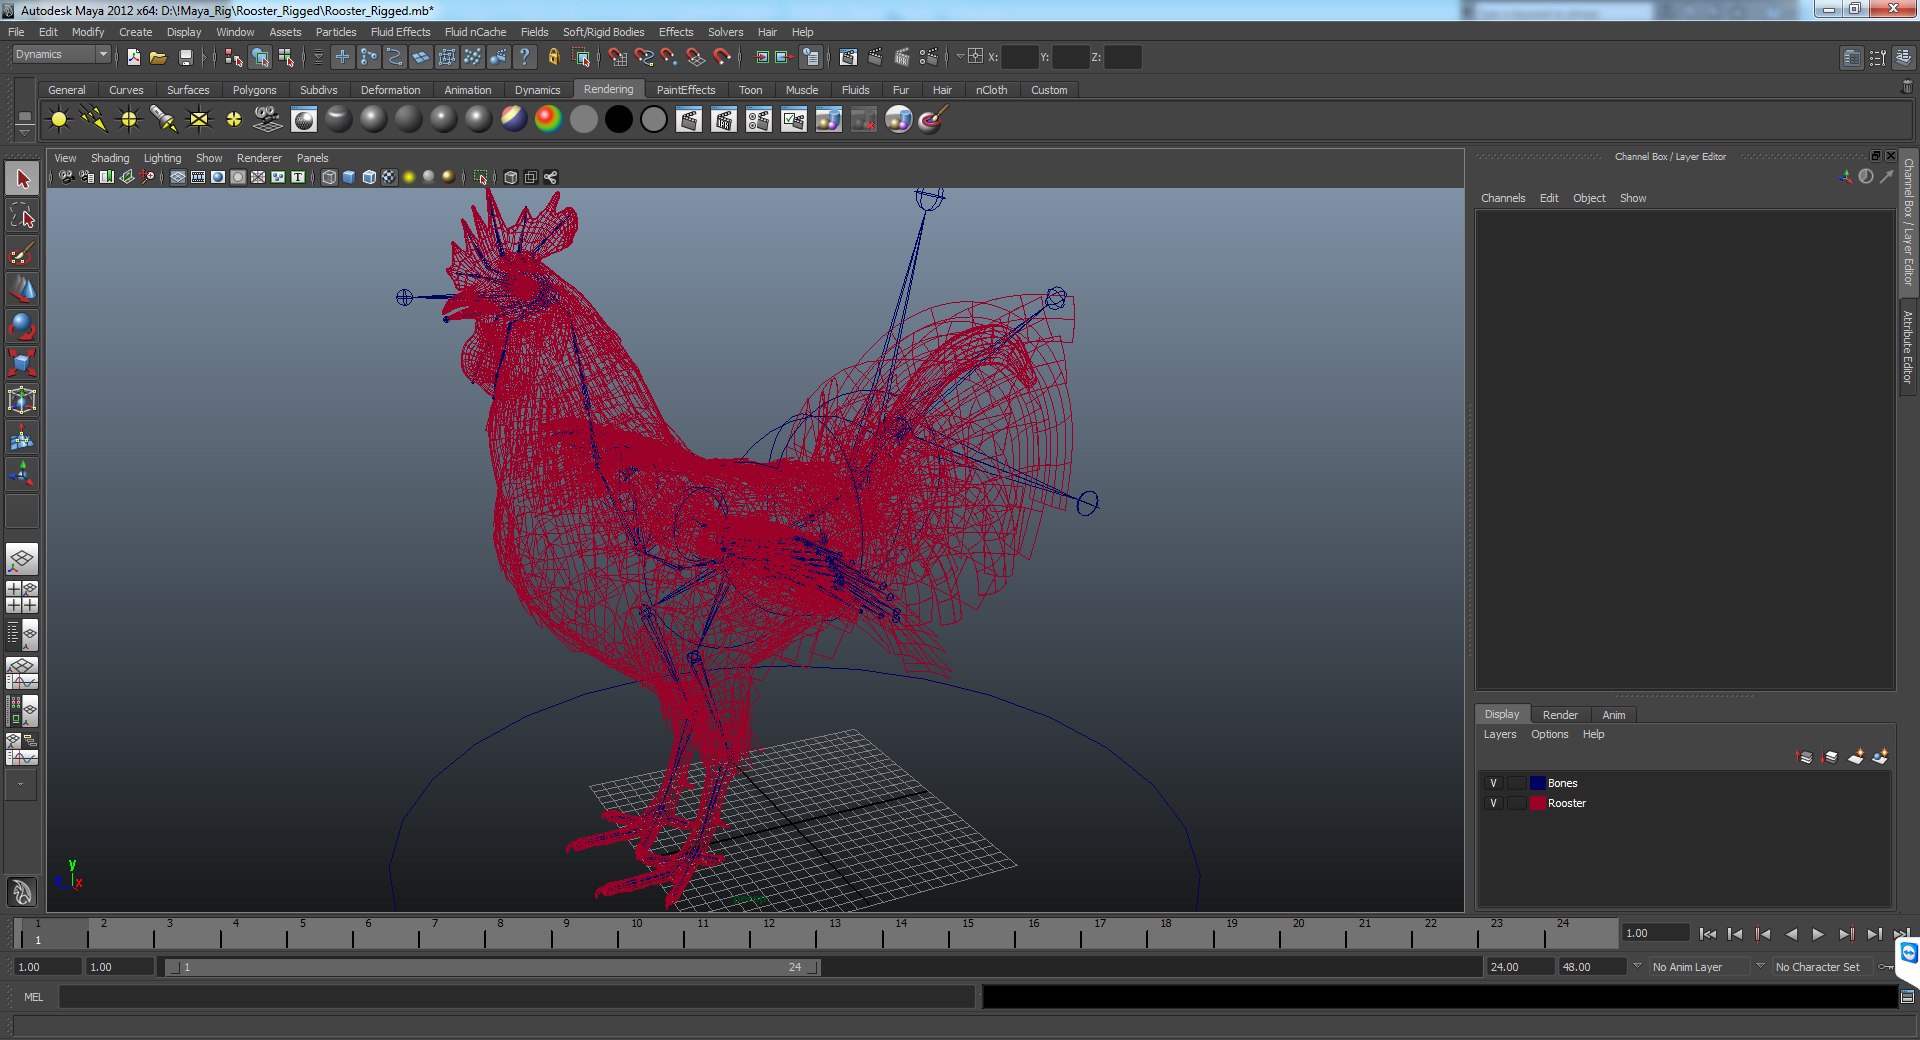Toggle display type box of Bones layer
Image resolution: width=1920 pixels, height=1040 pixels.
pyautogui.click(x=1517, y=783)
